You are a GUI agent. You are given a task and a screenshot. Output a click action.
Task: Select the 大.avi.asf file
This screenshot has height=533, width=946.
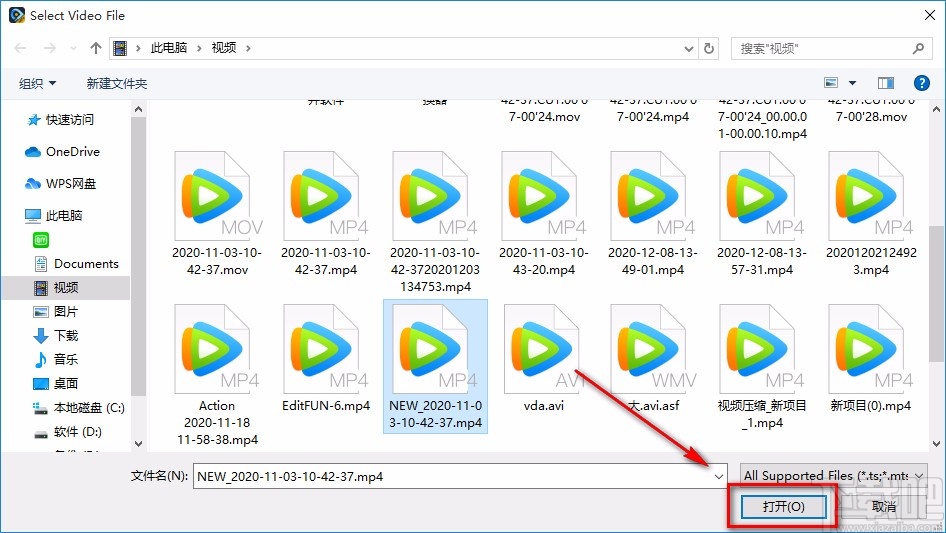653,358
